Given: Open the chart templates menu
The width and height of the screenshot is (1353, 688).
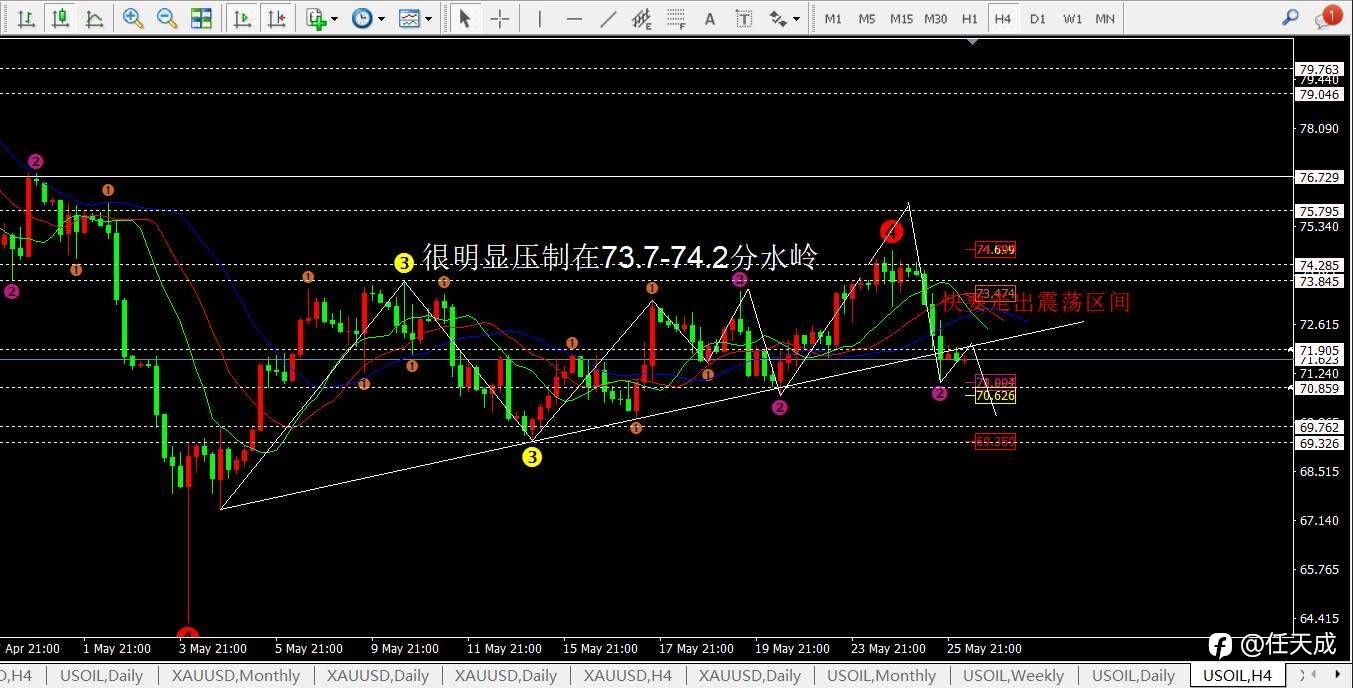Looking at the screenshot, I should click(409, 18).
